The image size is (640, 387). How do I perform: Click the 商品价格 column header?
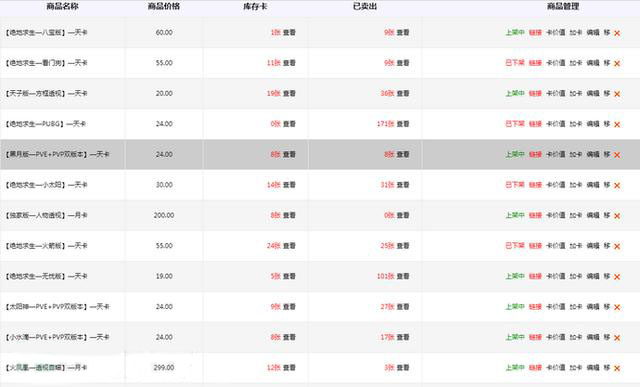click(x=164, y=6)
